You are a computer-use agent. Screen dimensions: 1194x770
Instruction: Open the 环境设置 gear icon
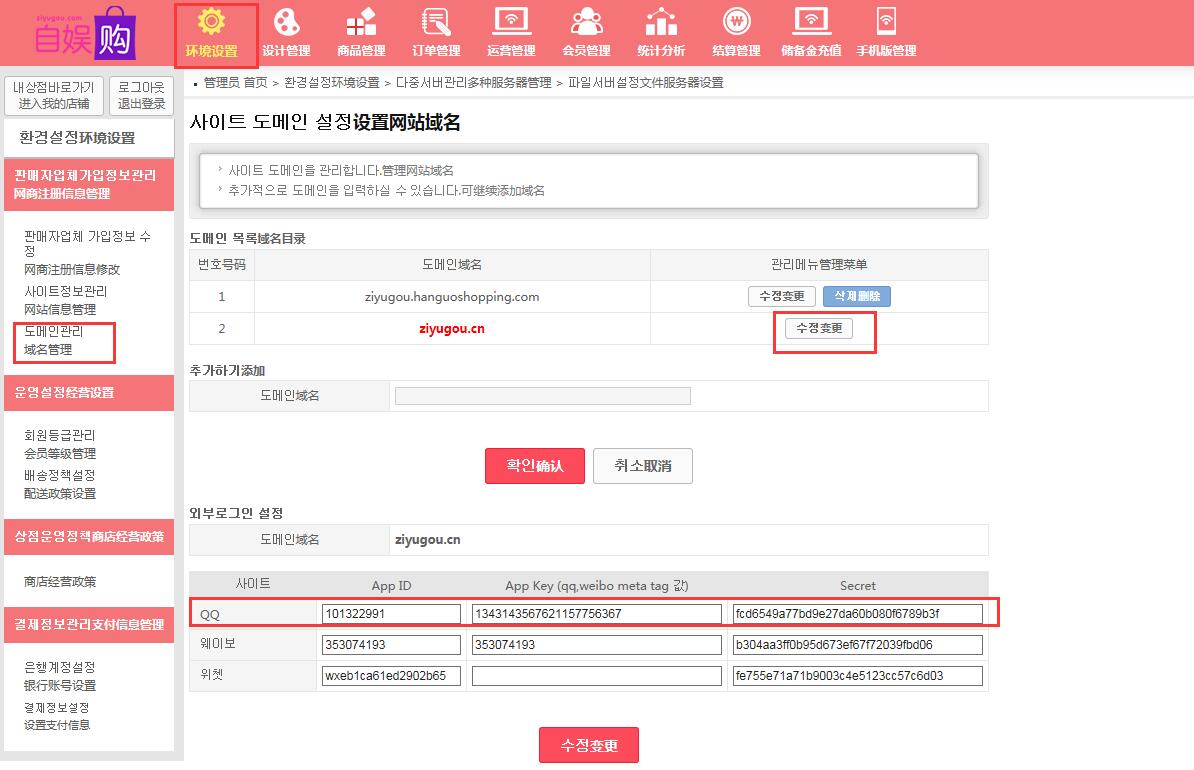pos(212,24)
